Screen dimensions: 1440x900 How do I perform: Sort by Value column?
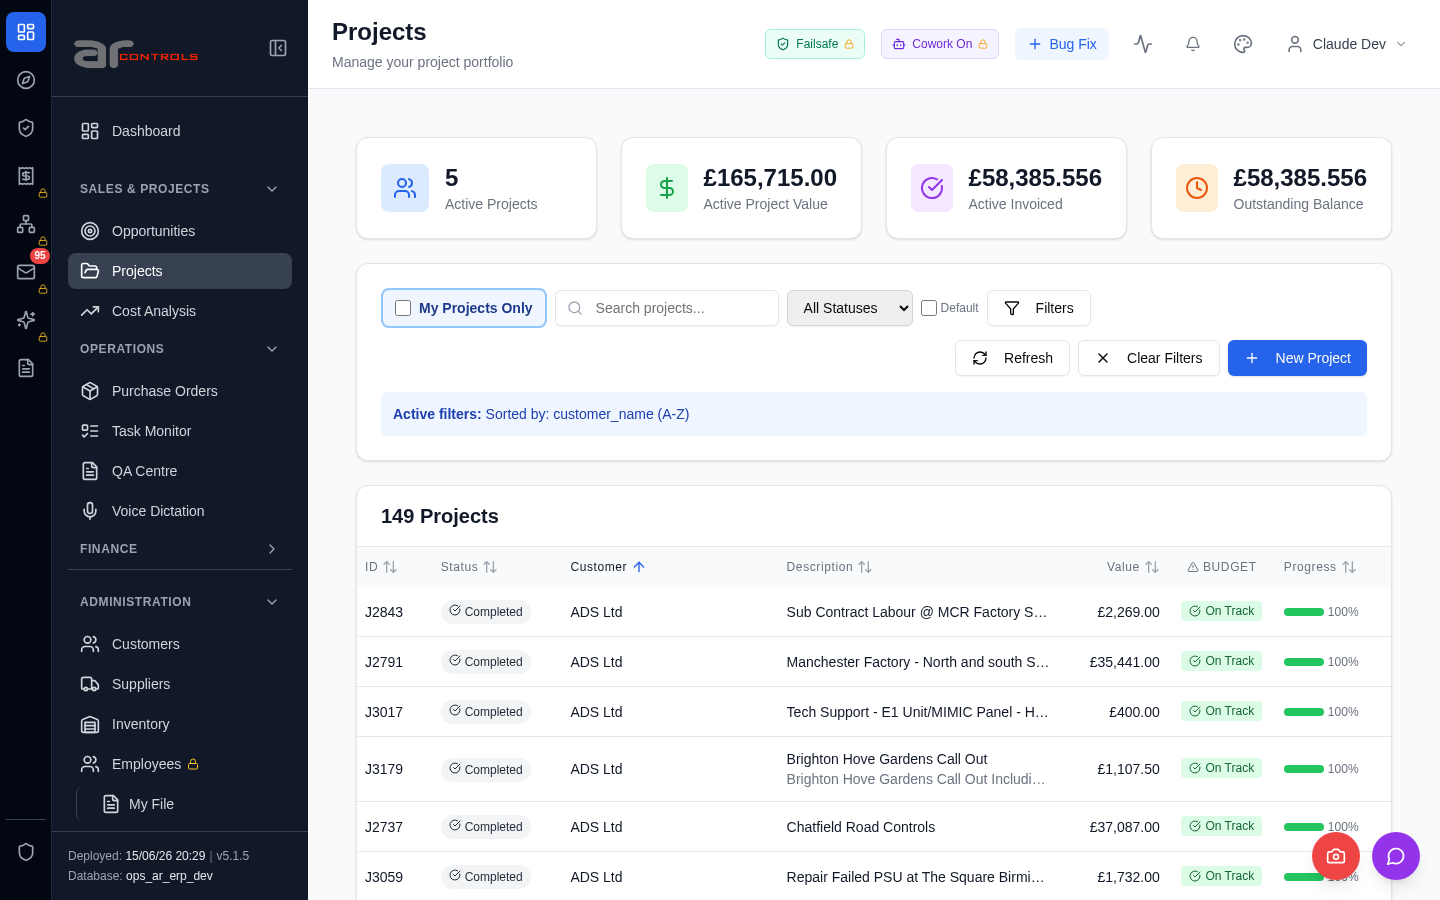(x=1133, y=567)
